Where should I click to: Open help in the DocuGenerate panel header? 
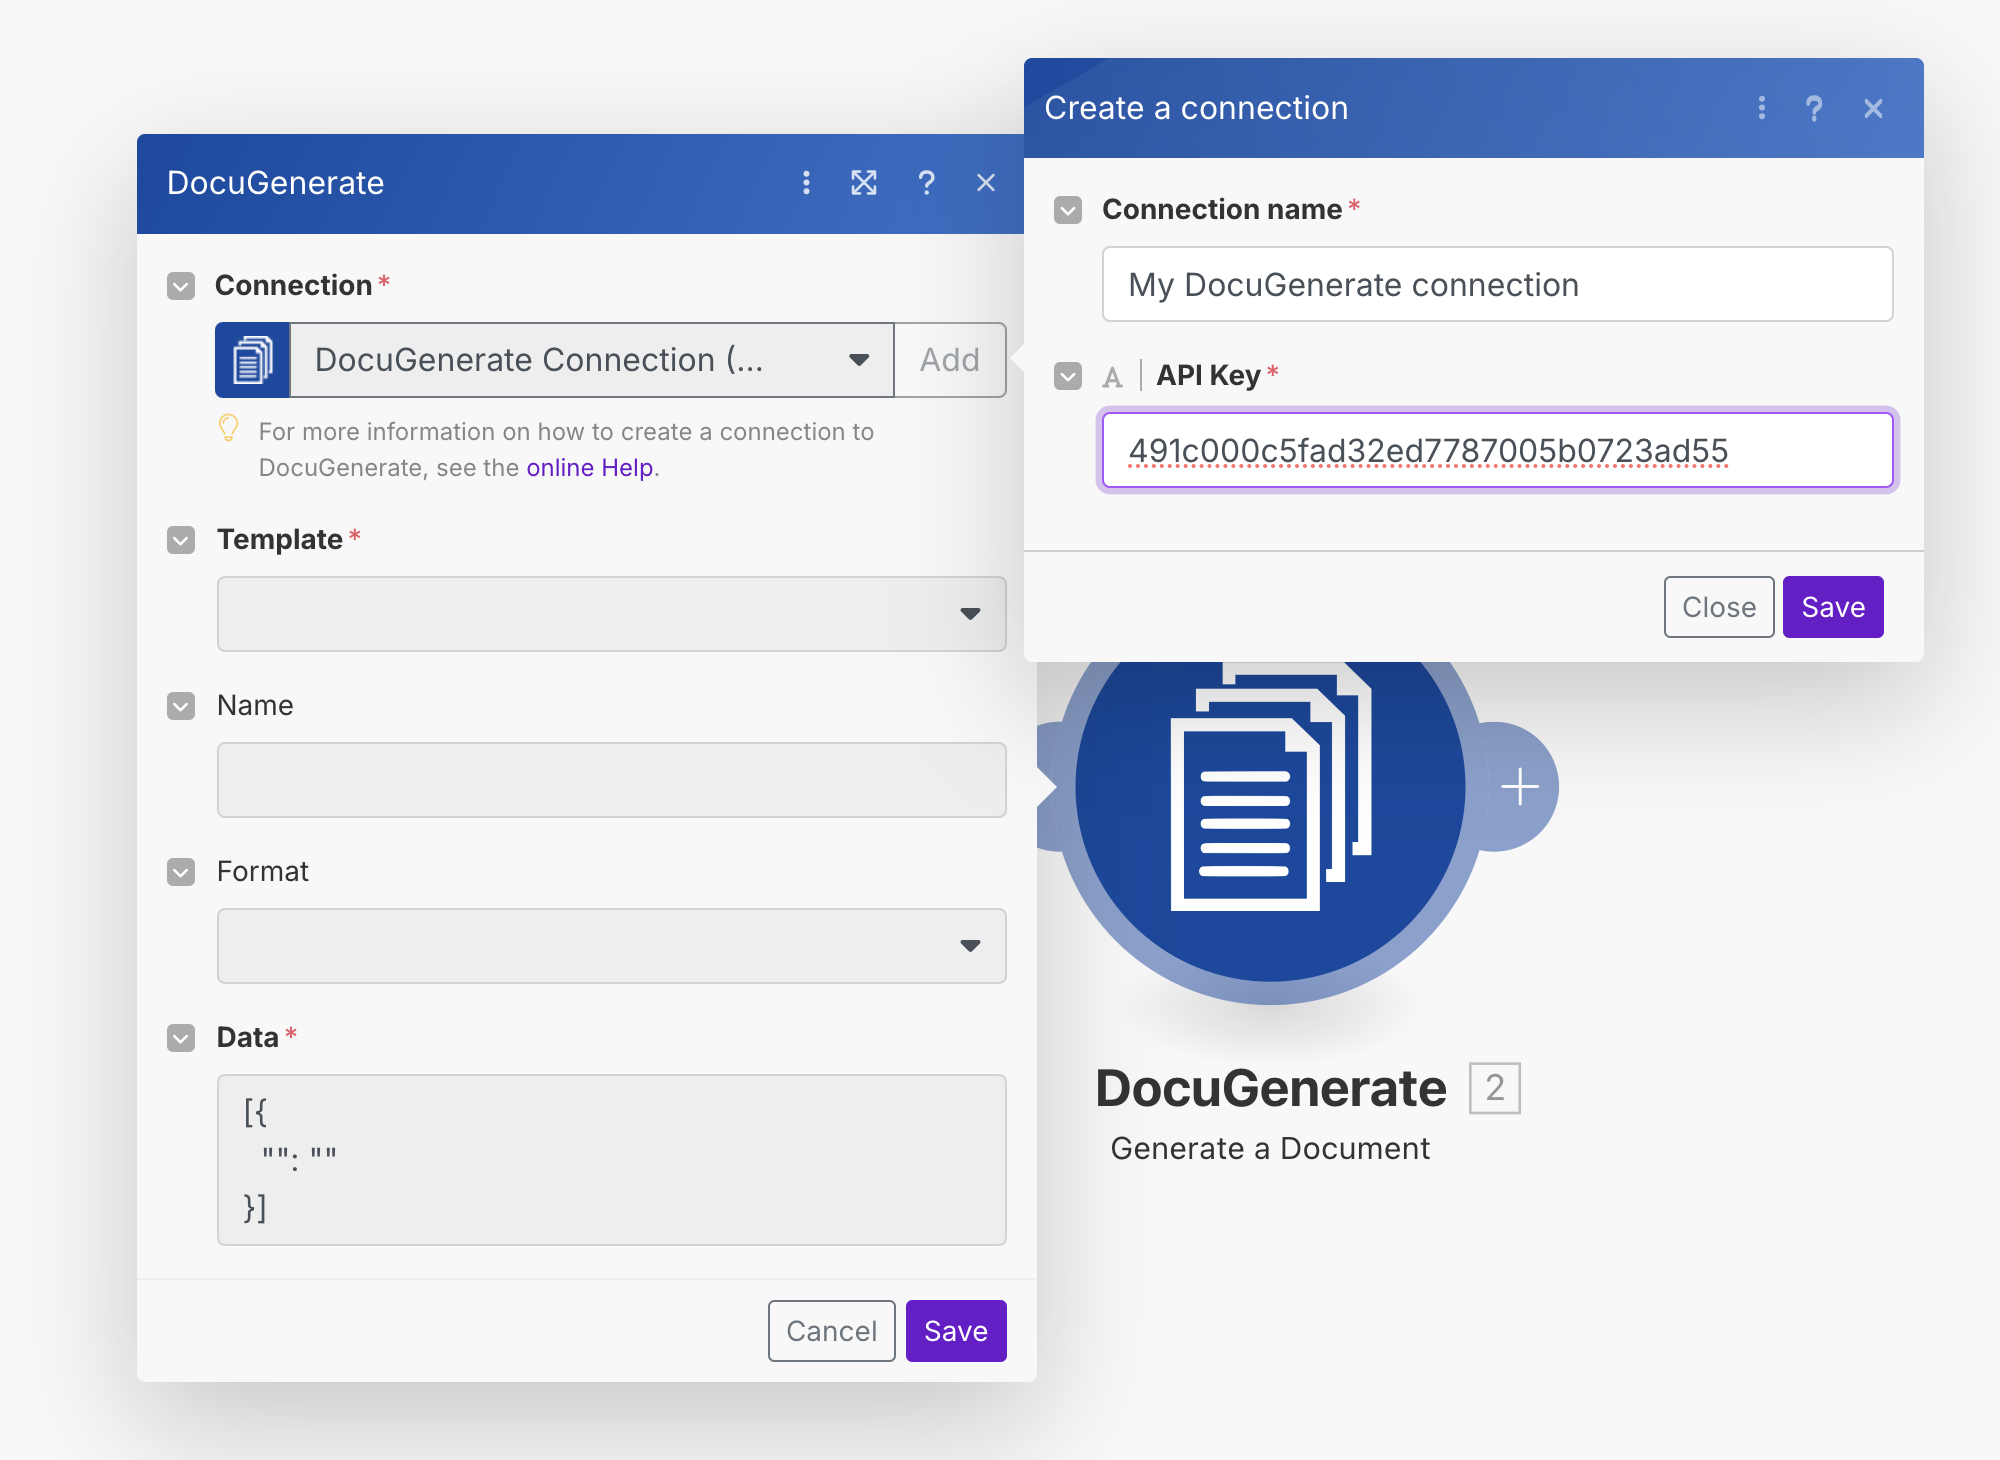pyautogui.click(x=926, y=183)
